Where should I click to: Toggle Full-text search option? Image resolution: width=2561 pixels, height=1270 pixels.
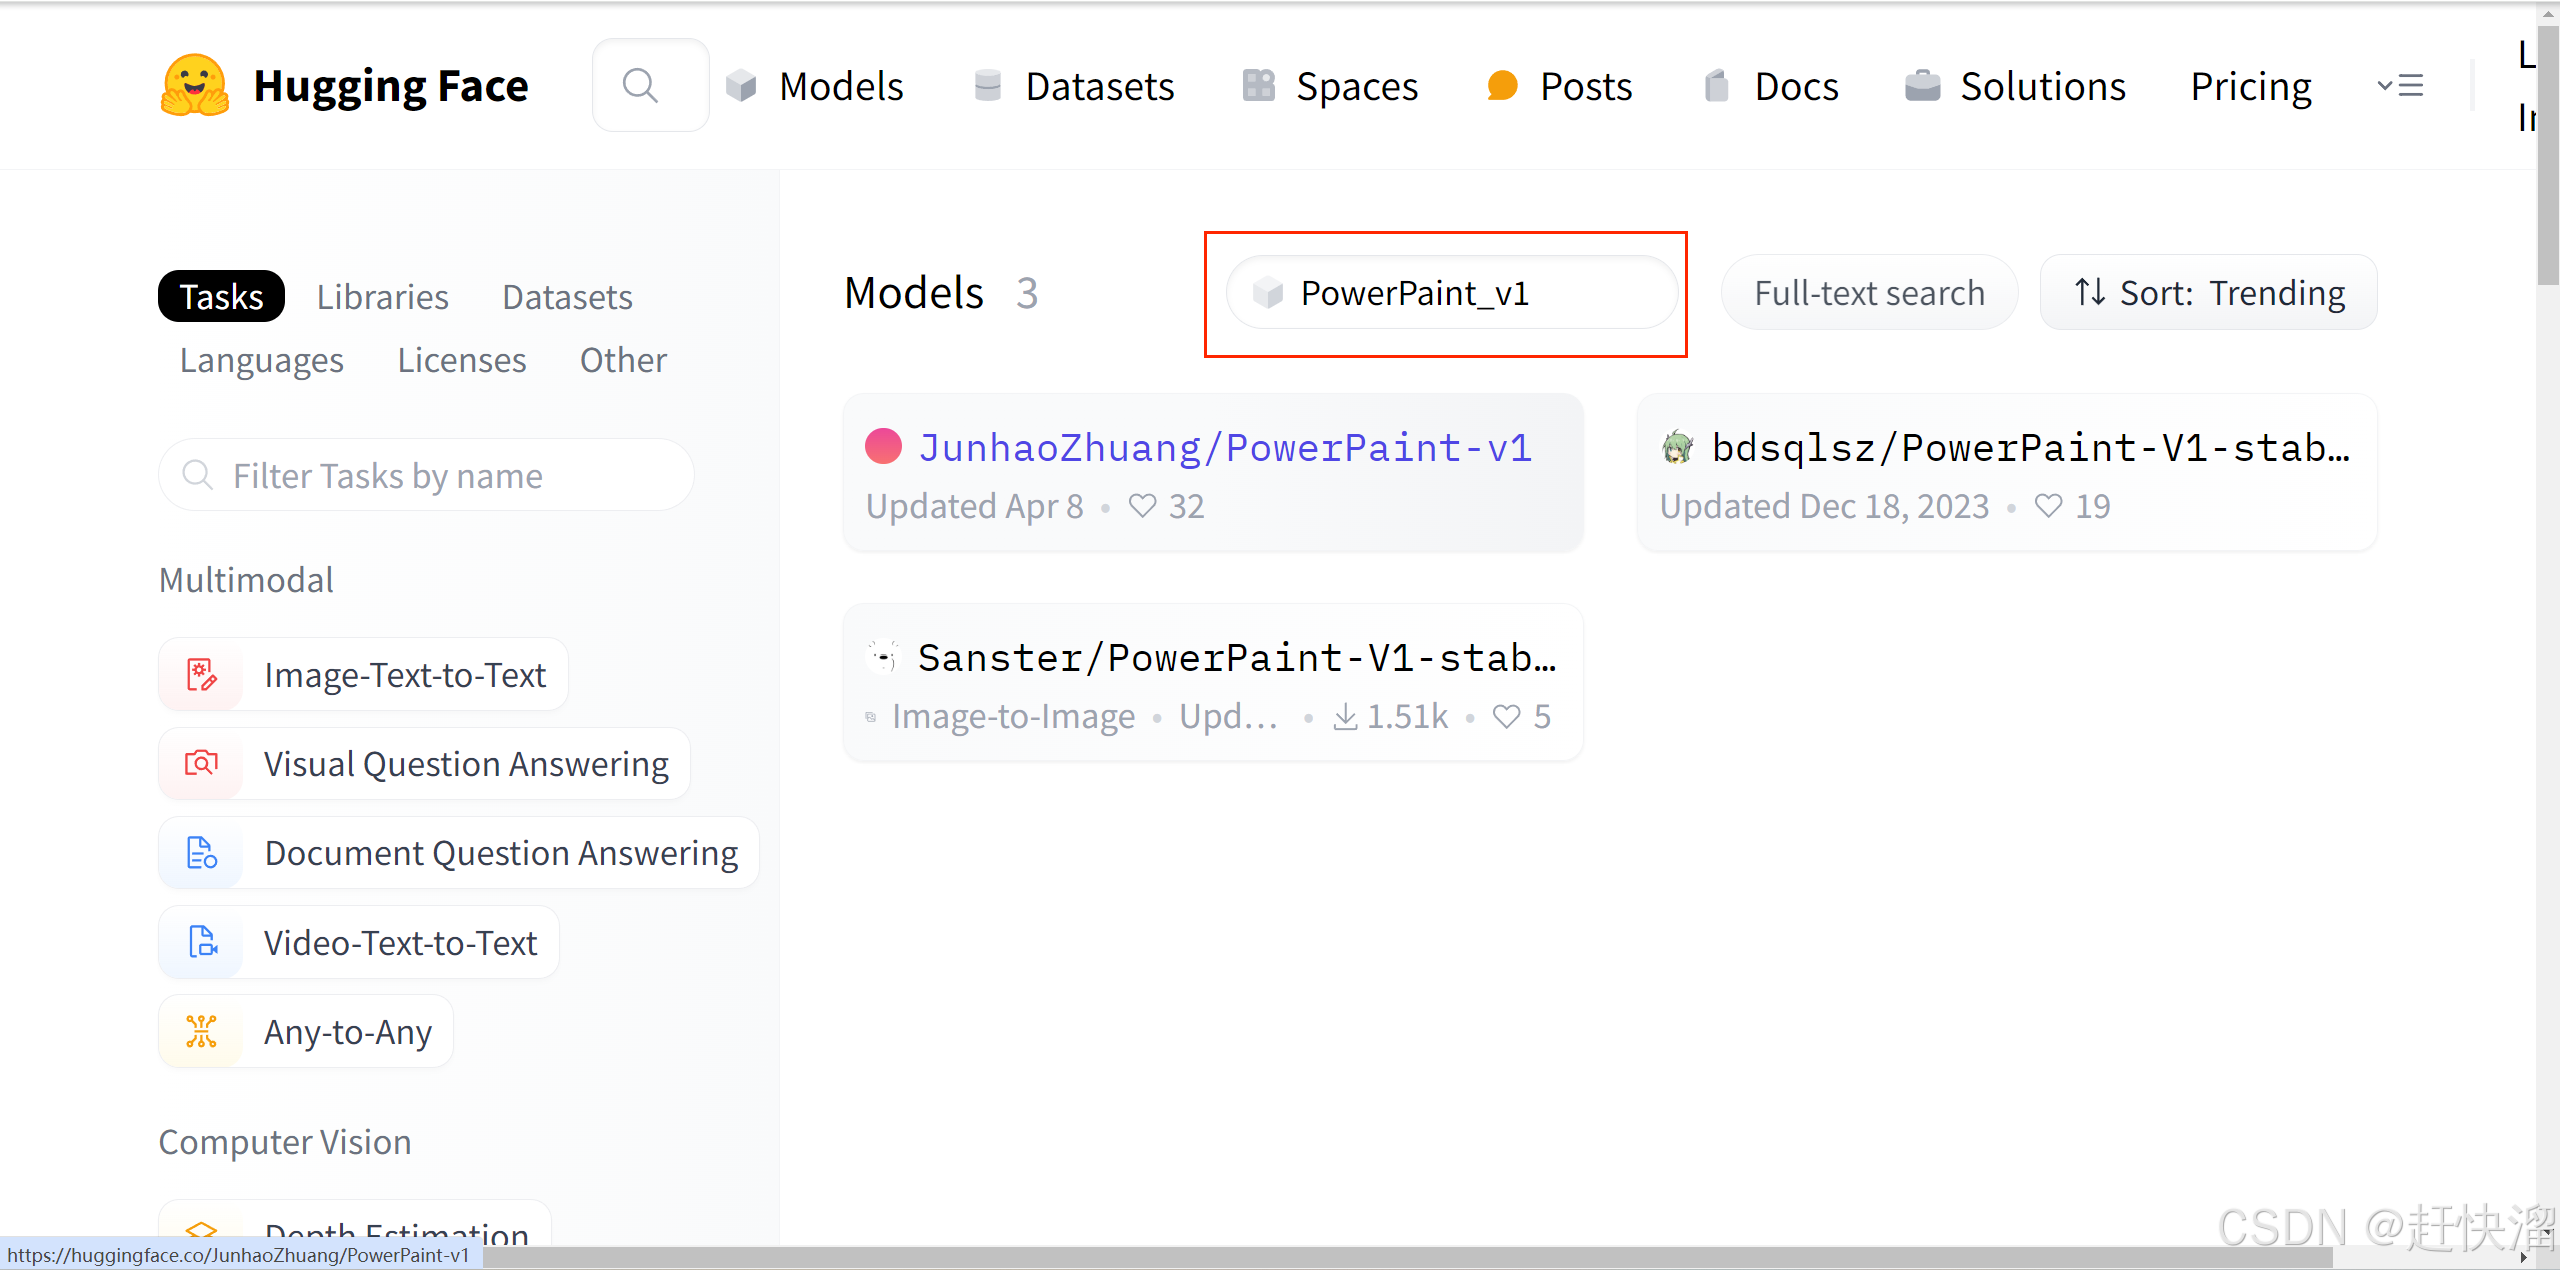pos(1868,293)
